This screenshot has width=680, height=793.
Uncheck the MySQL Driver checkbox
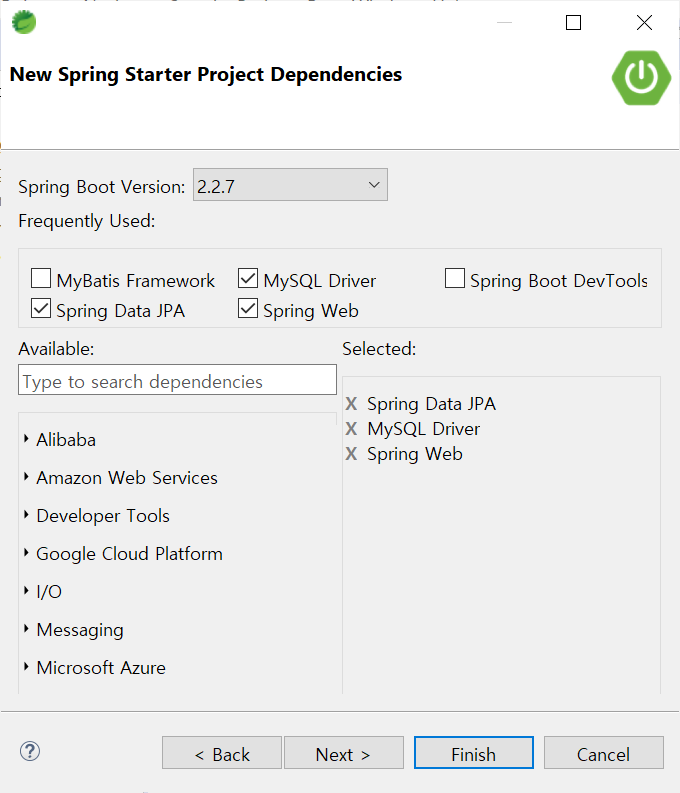click(x=248, y=278)
